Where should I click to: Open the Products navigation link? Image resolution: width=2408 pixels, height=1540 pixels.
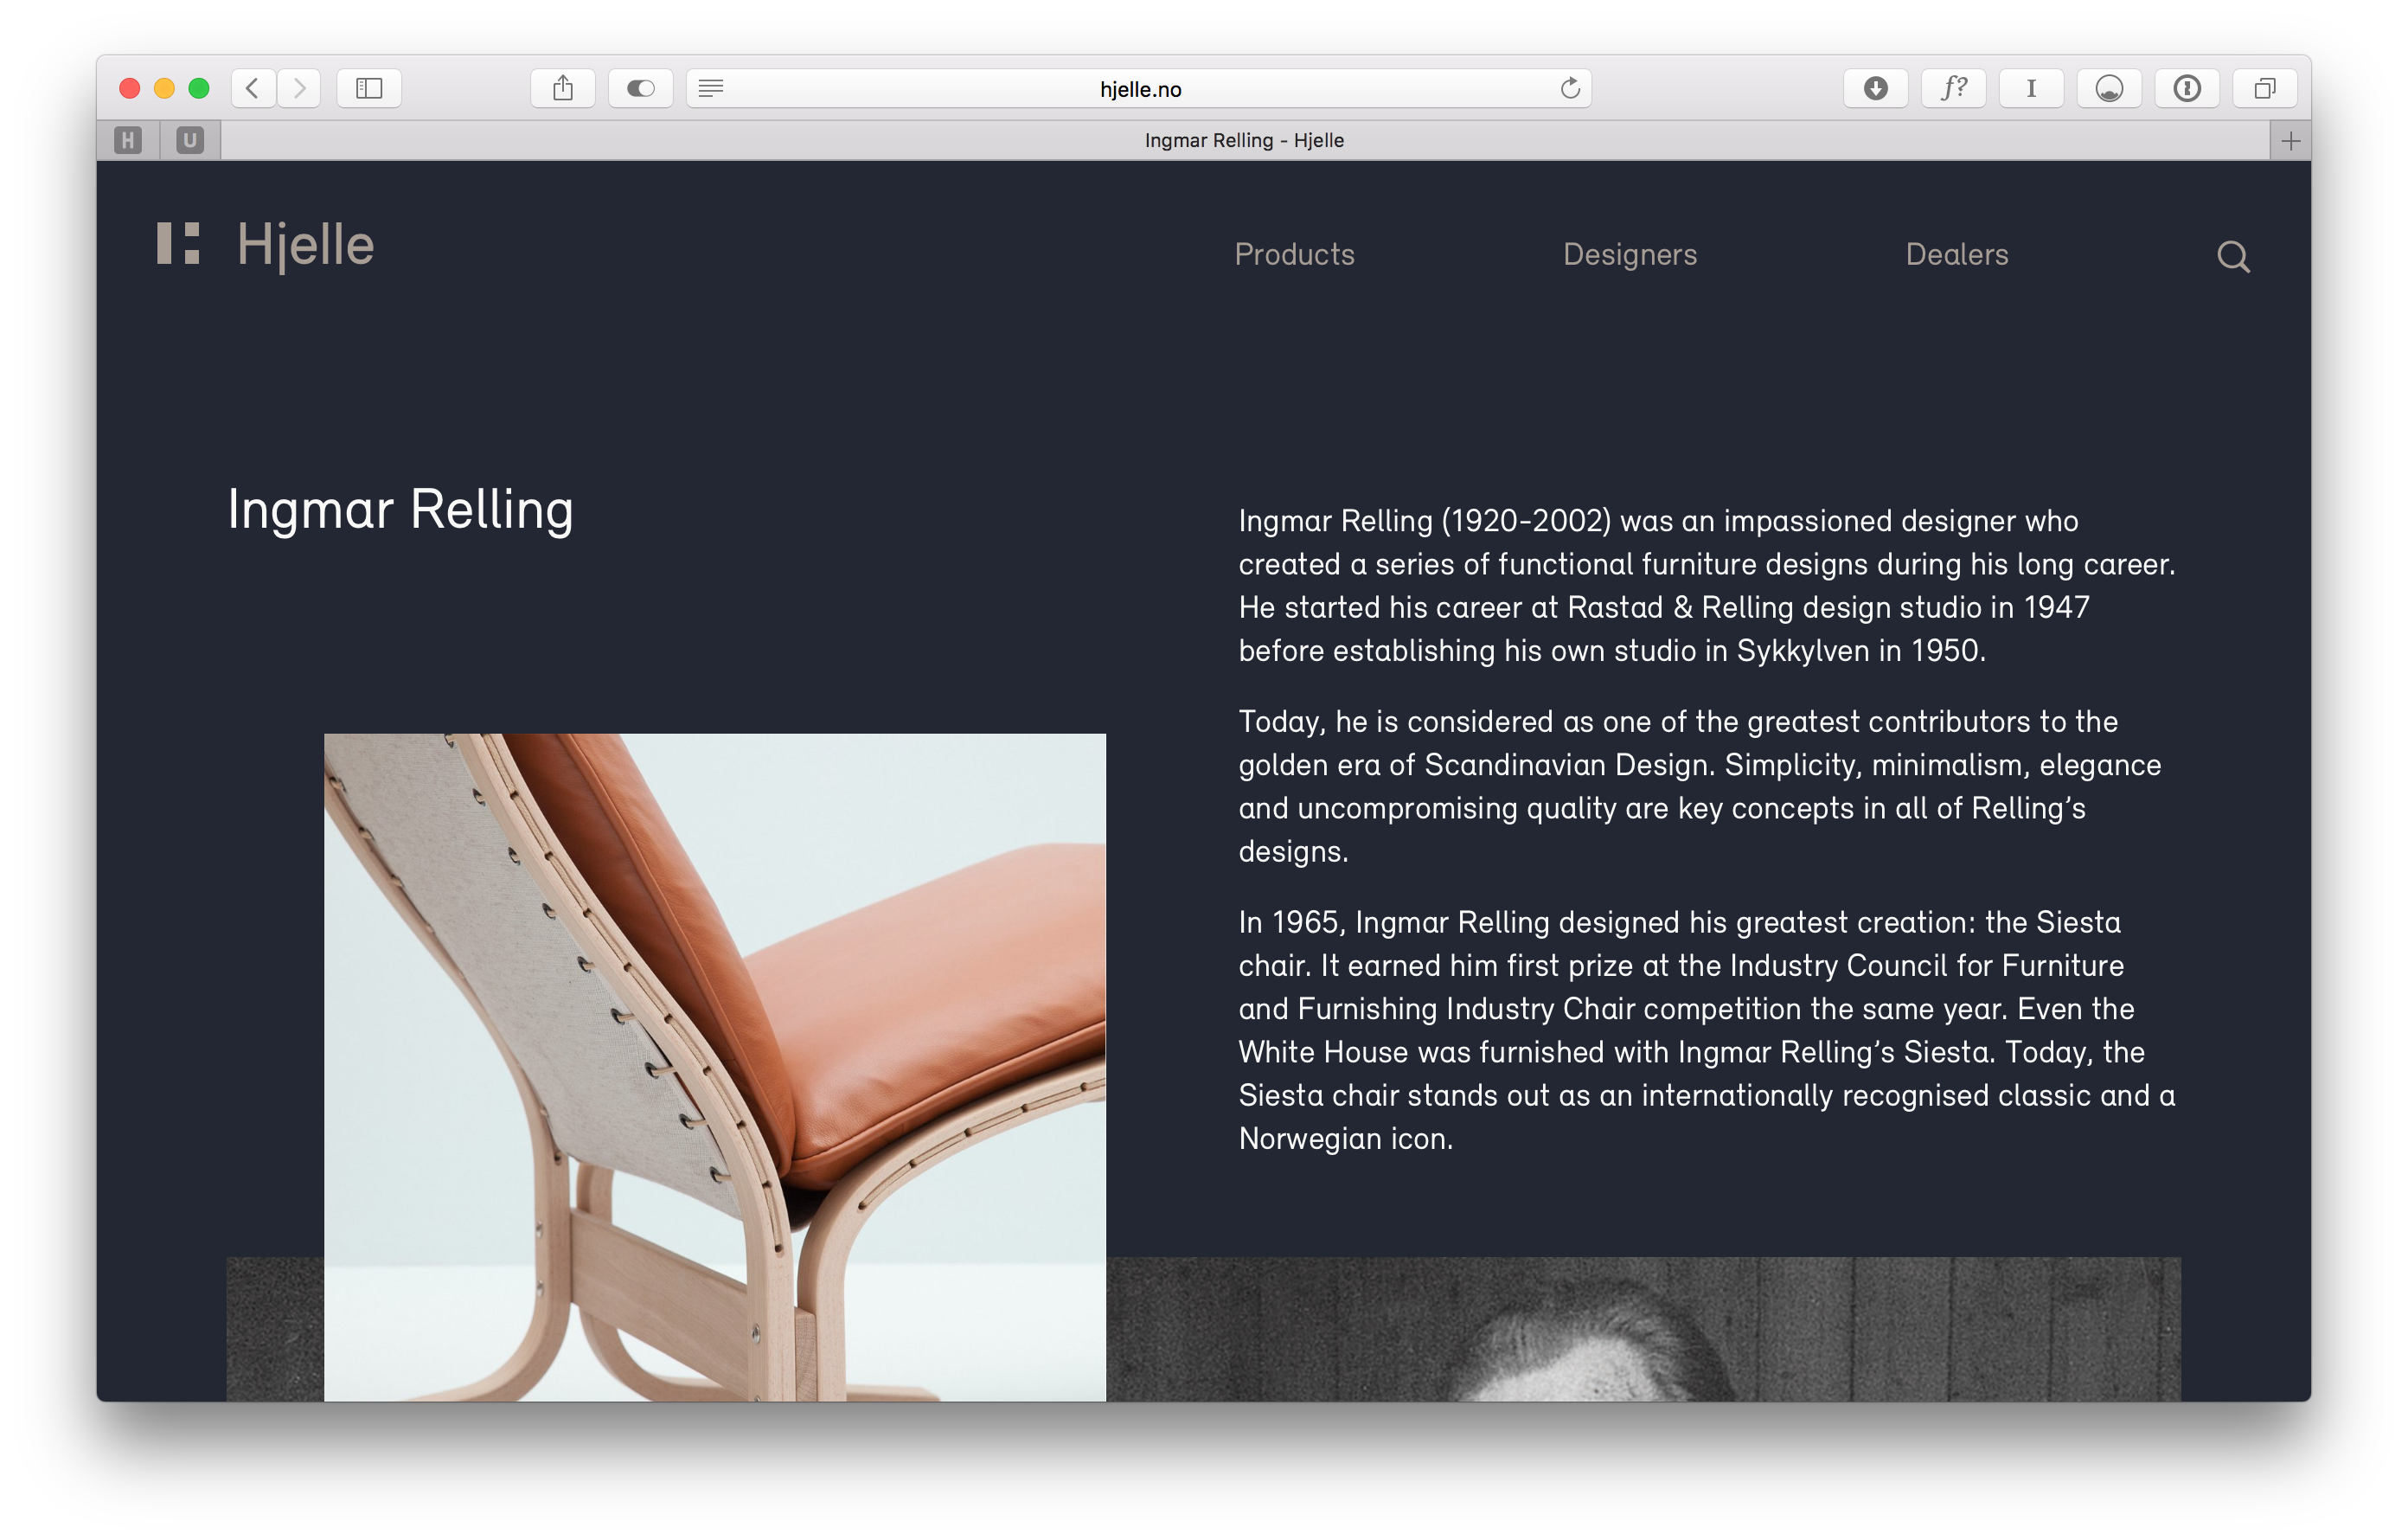[x=1294, y=254]
